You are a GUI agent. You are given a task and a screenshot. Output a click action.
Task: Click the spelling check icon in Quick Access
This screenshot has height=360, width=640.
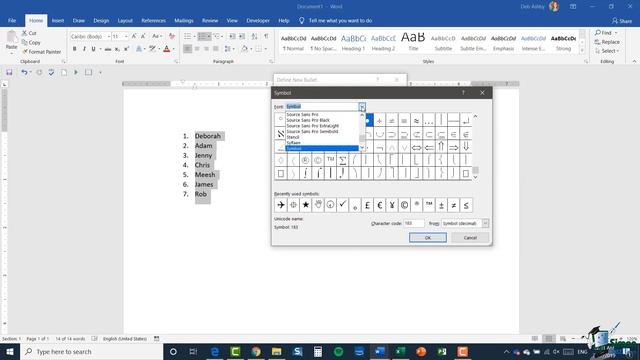51,72
